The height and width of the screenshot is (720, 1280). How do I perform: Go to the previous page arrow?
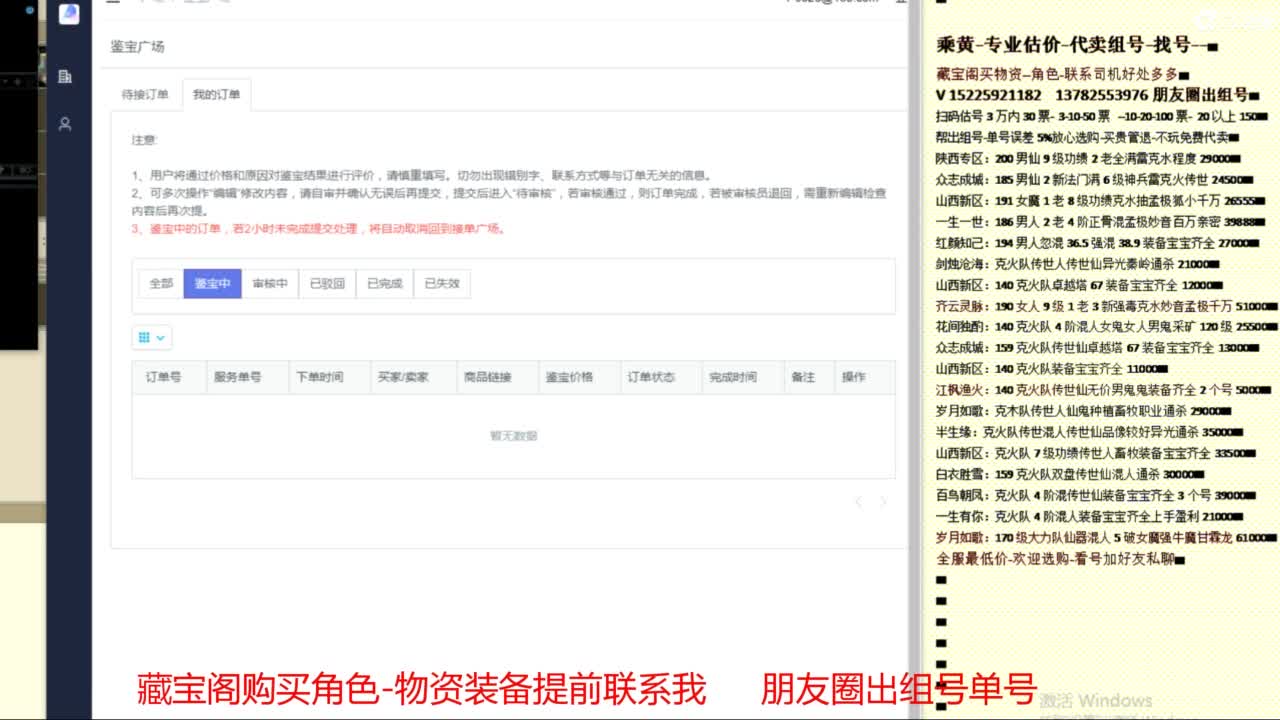(858, 502)
